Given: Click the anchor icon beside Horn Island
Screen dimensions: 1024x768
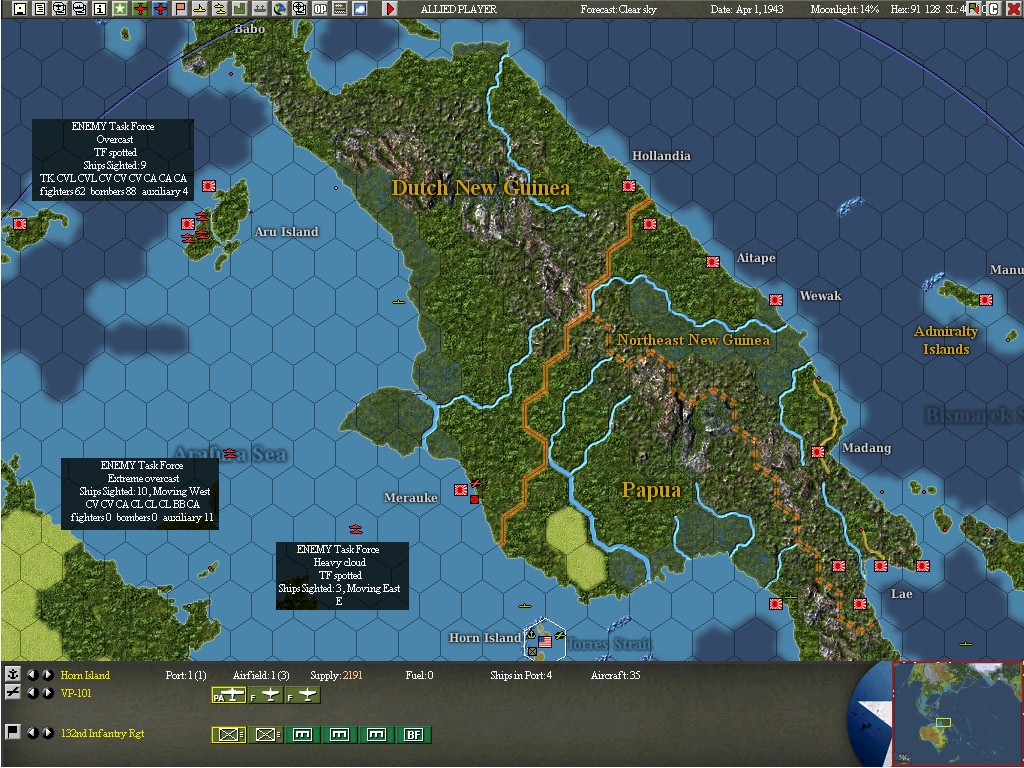Looking at the screenshot, I should [x=12, y=674].
